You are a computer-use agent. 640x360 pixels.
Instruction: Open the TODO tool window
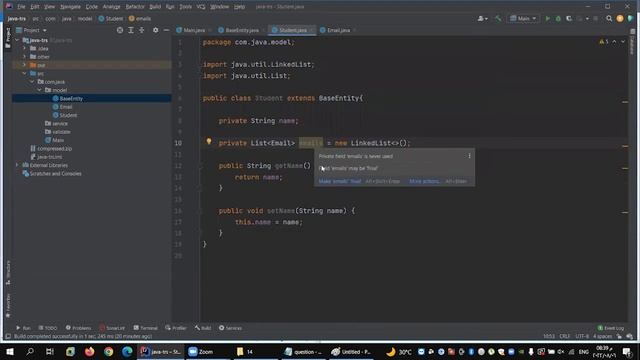coord(48,328)
